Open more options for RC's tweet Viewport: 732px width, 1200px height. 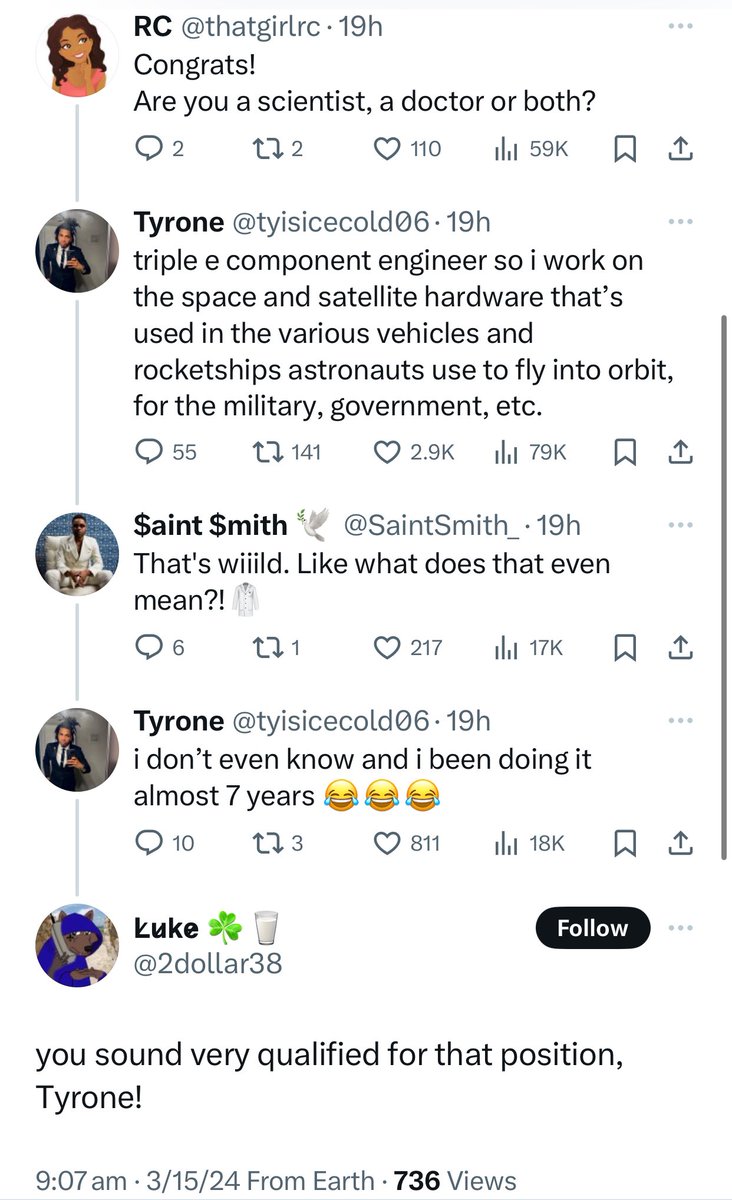(680, 26)
